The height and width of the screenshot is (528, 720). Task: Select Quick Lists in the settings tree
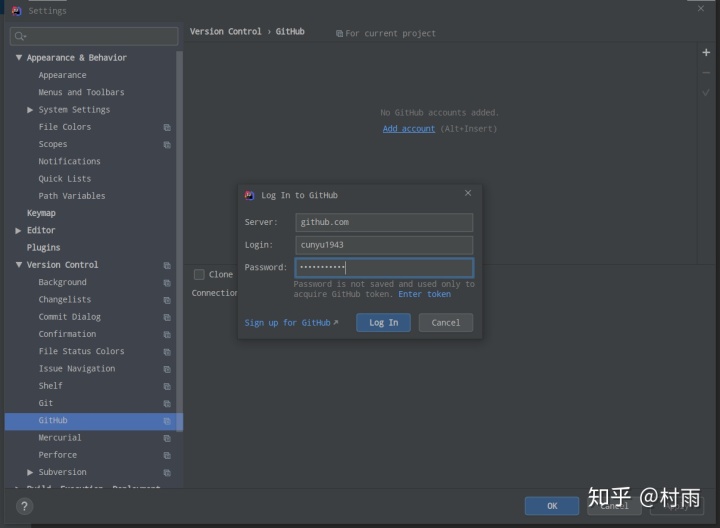(65, 179)
